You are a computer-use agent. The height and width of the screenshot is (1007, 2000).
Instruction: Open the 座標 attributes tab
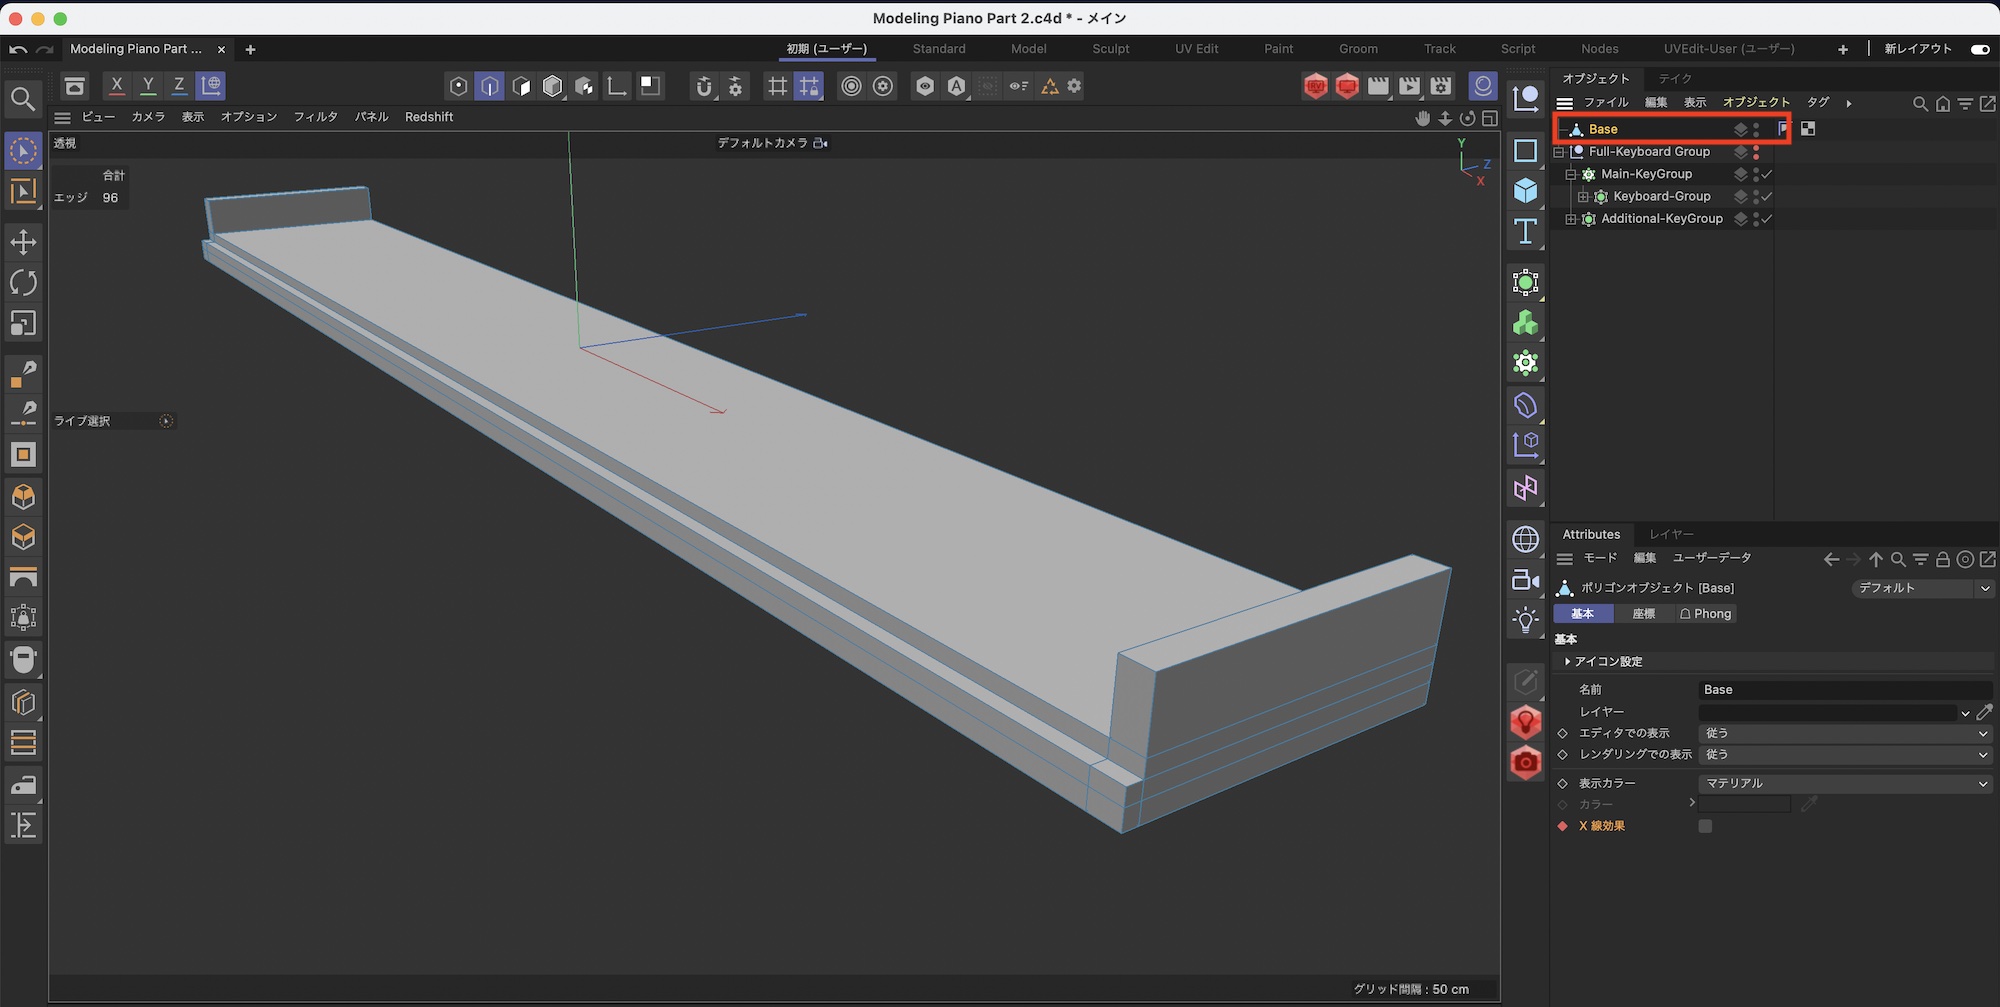coord(1643,614)
